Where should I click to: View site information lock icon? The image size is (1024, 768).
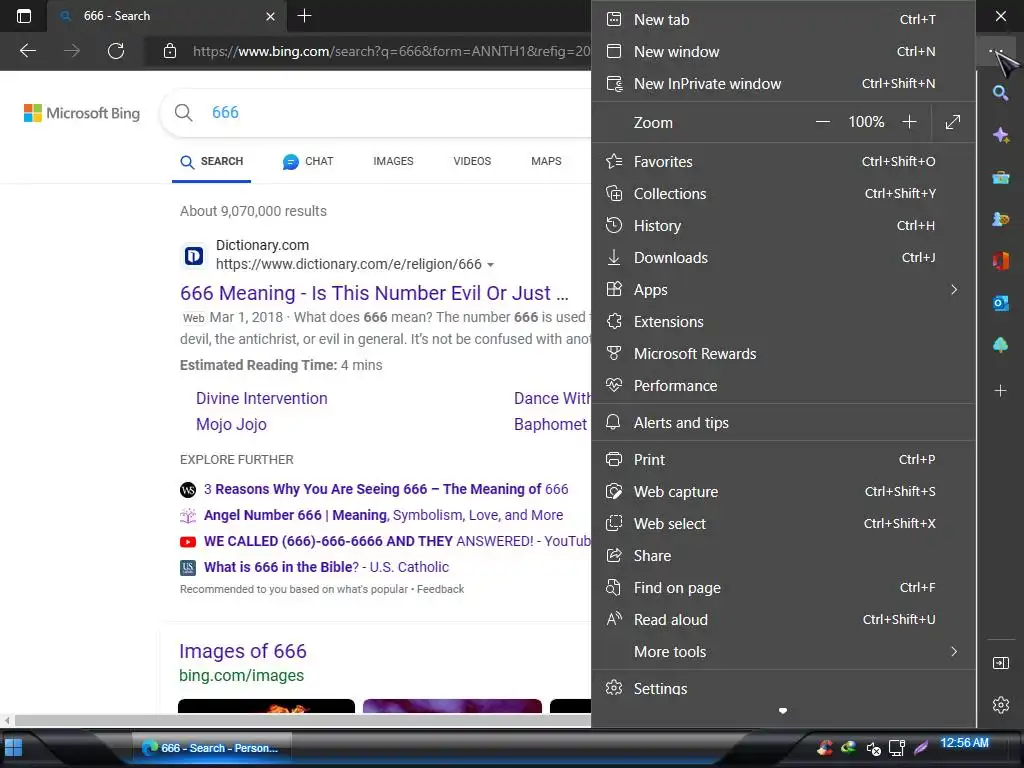click(170, 51)
